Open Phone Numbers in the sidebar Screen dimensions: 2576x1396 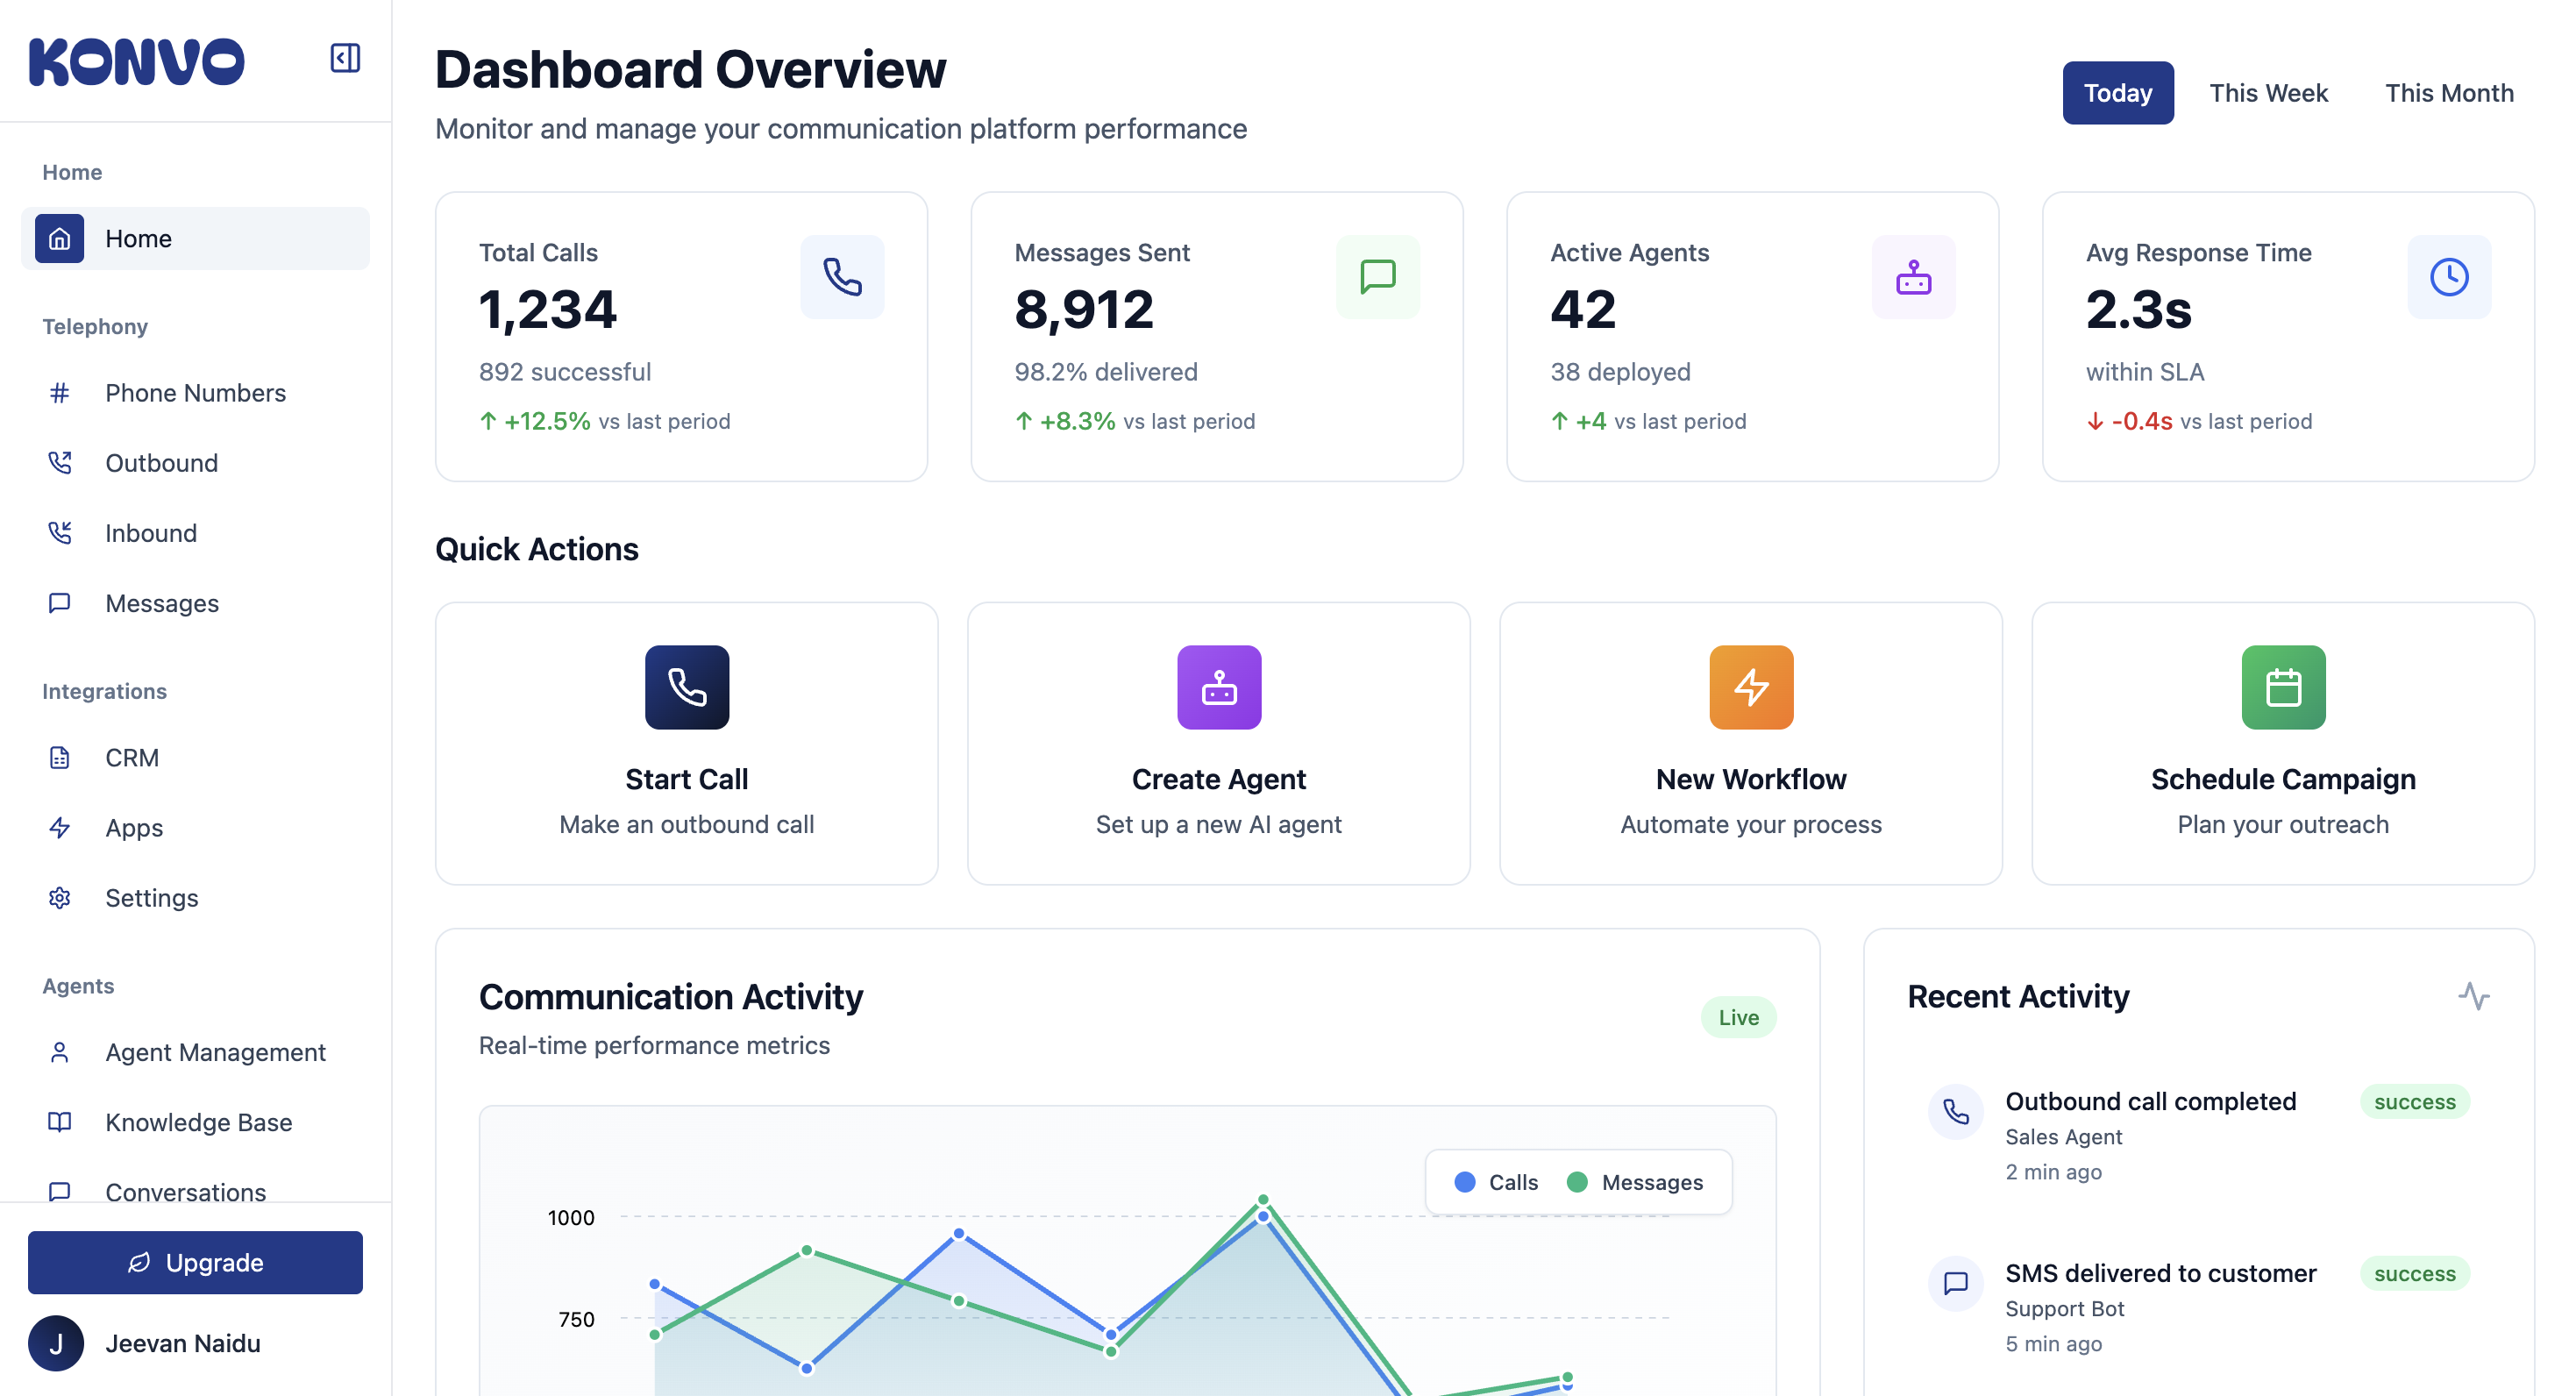point(195,393)
